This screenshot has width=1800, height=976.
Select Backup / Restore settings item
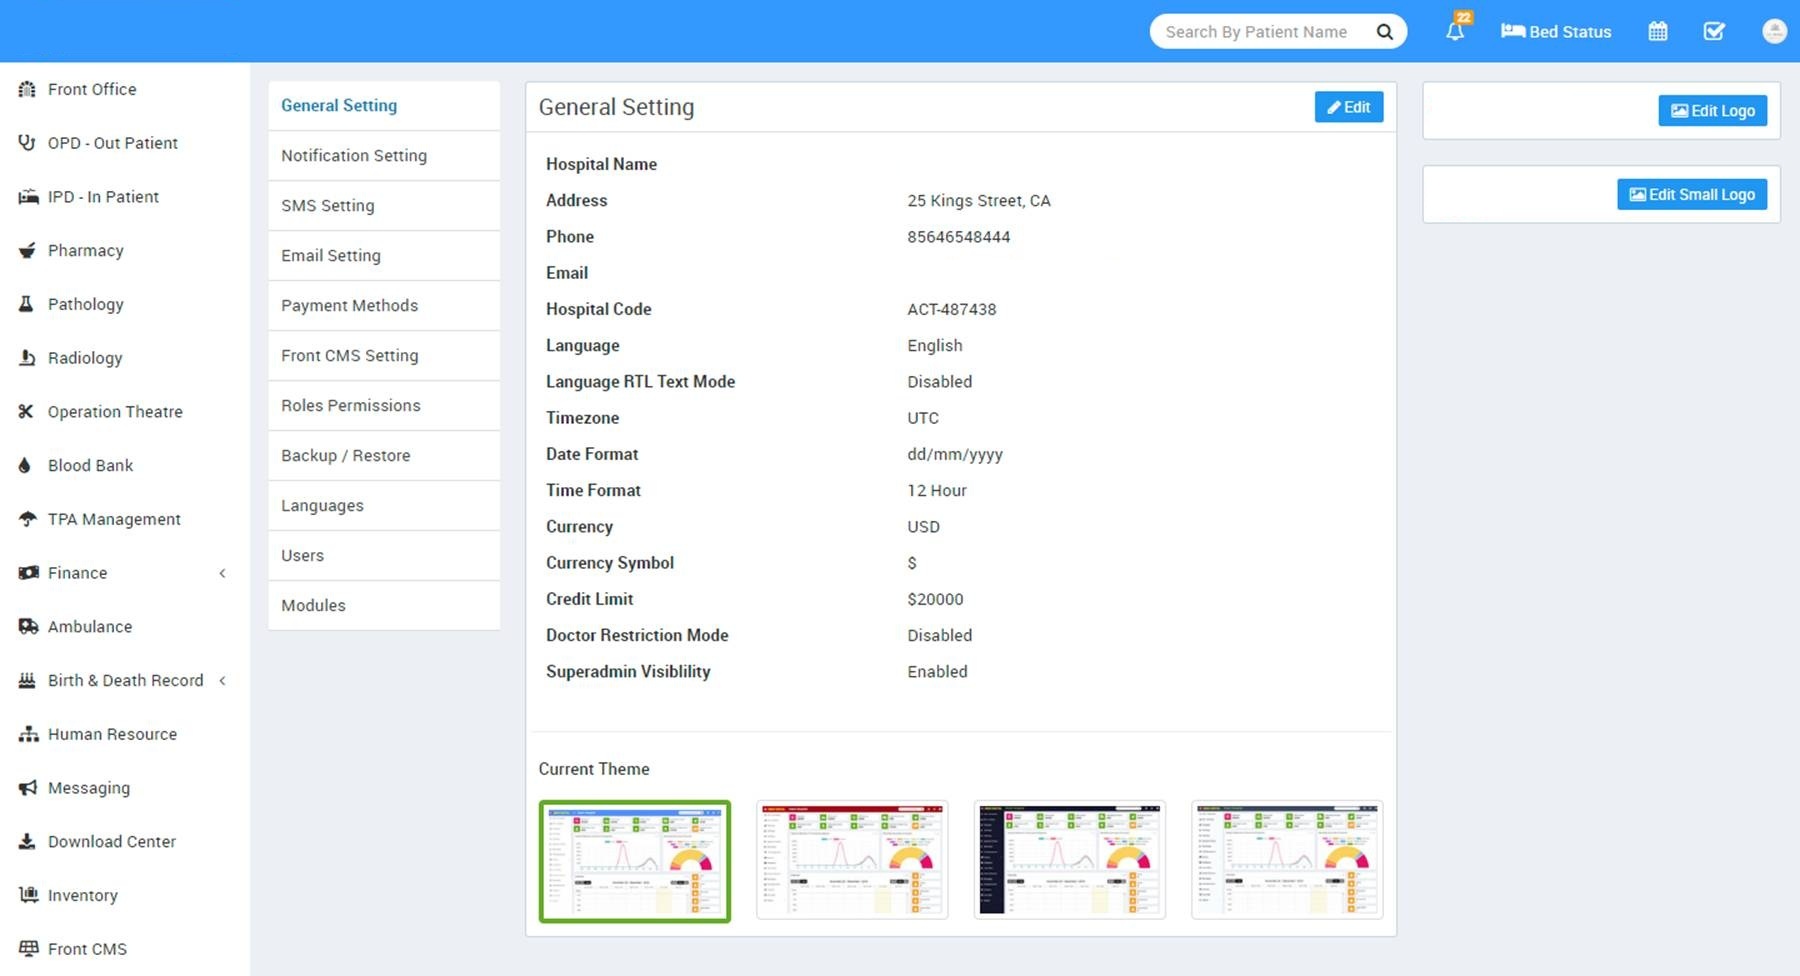tap(345, 456)
